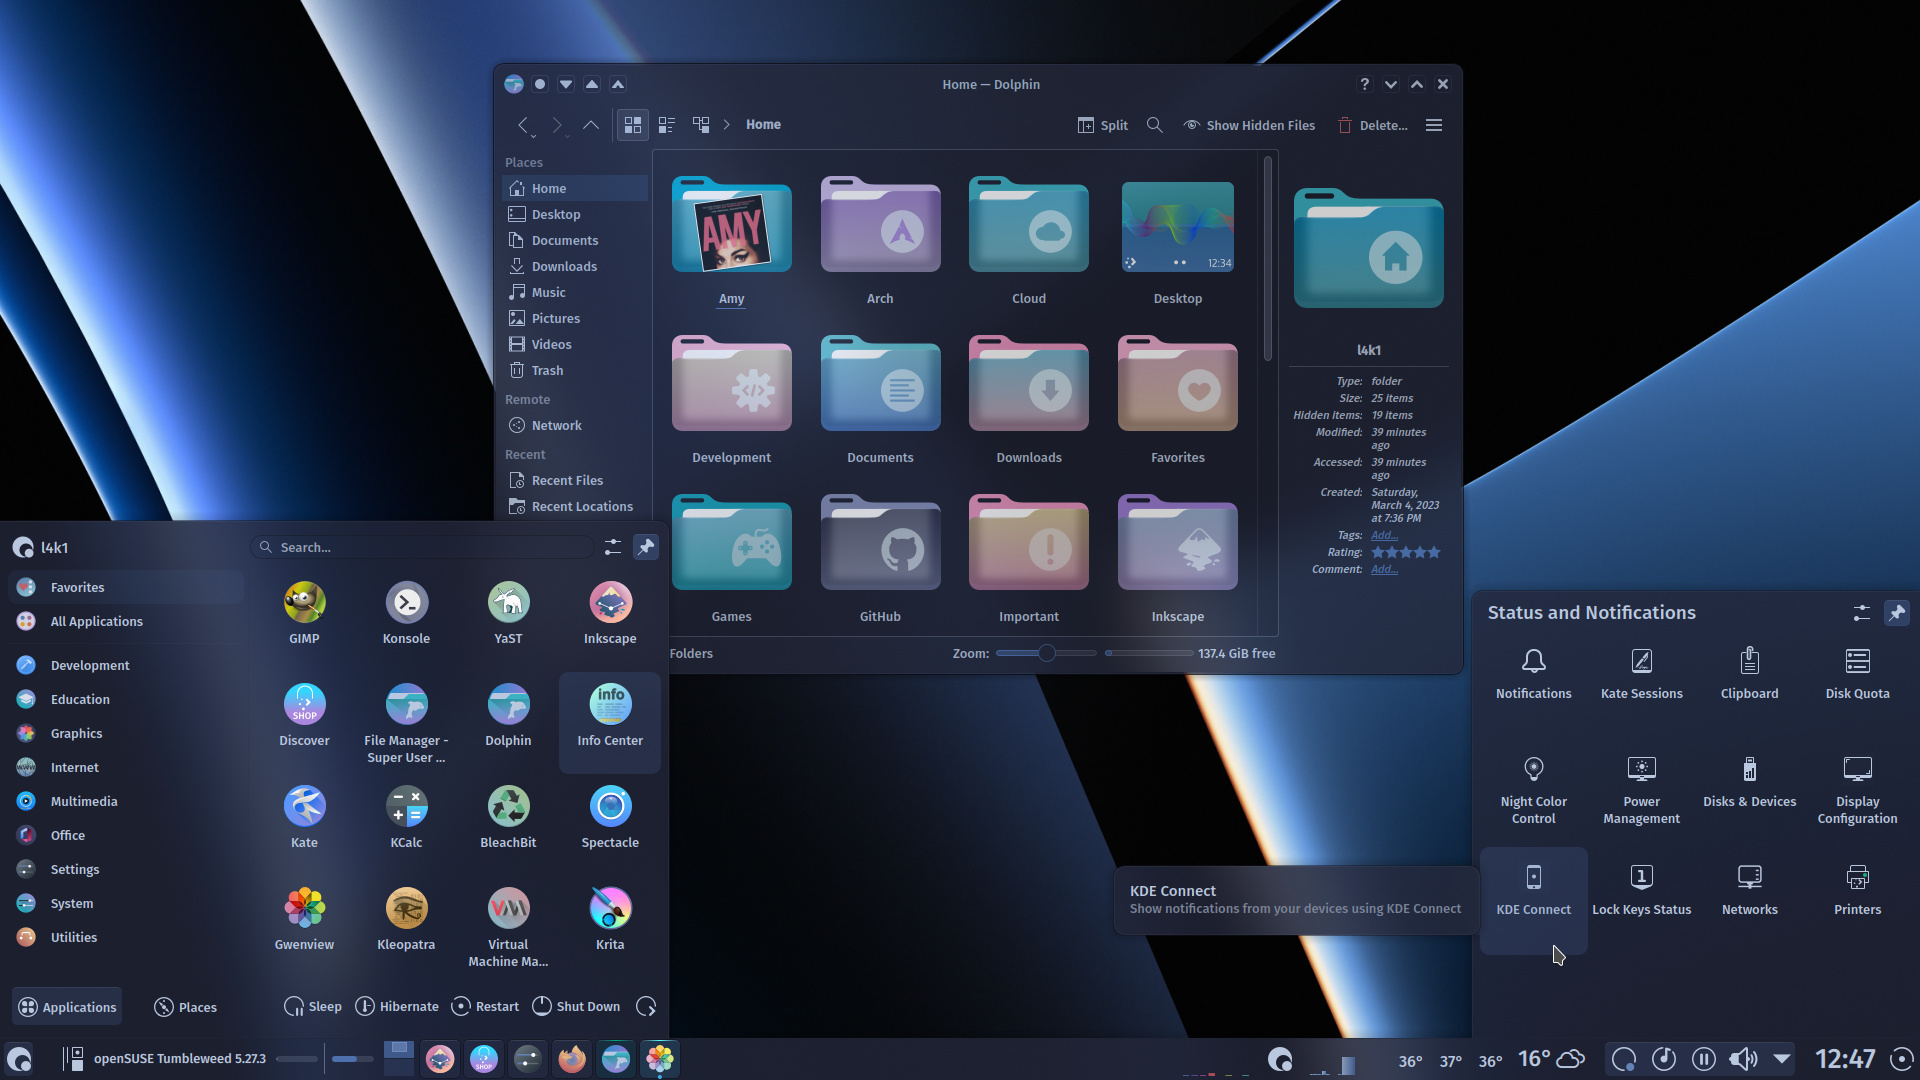
Task: Open Notifications in Status panel
Action: click(x=1533, y=673)
